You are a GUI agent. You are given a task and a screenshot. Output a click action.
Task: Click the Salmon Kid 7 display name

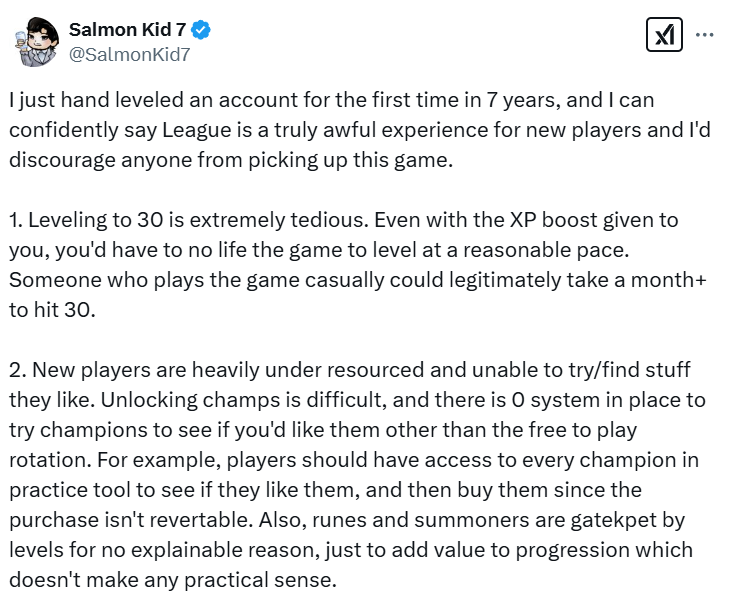click(x=127, y=30)
